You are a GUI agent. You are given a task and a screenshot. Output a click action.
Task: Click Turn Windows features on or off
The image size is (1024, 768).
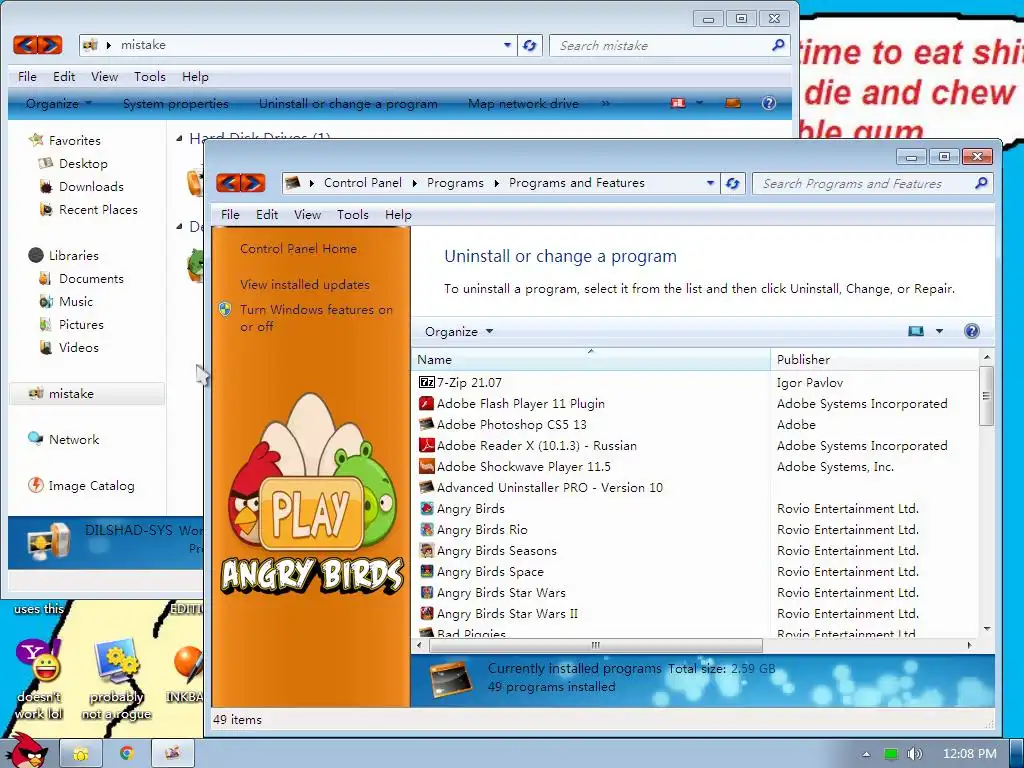coord(316,318)
